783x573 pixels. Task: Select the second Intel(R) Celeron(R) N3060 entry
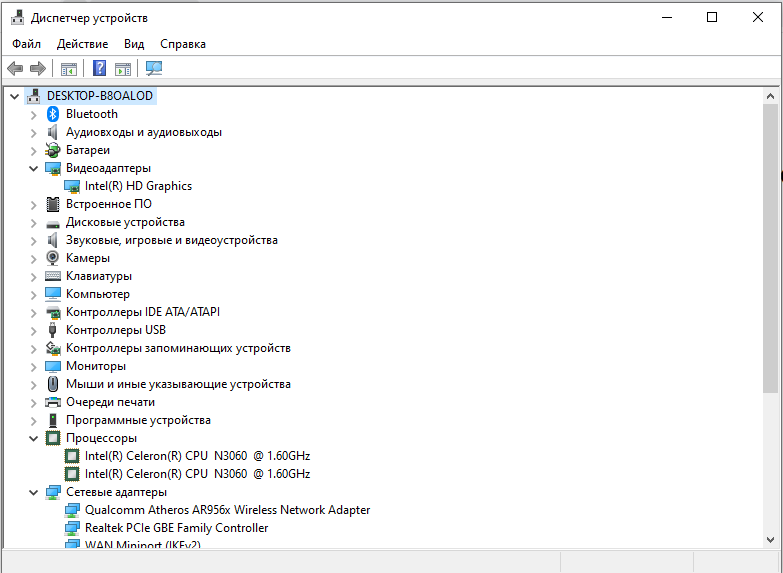pyautogui.click(x=197, y=474)
